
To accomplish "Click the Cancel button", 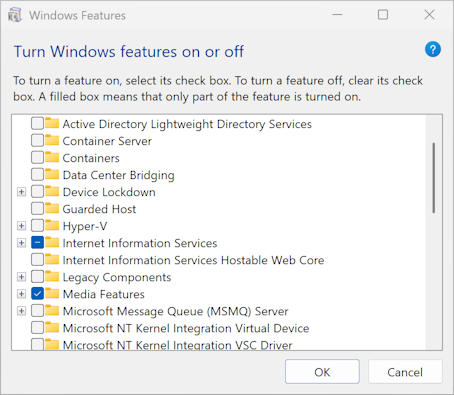I will pos(405,372).
